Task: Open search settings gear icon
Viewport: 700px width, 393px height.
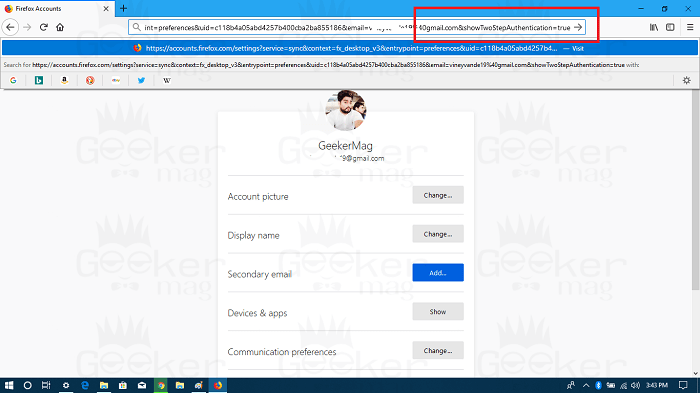Action: point(687,80)
